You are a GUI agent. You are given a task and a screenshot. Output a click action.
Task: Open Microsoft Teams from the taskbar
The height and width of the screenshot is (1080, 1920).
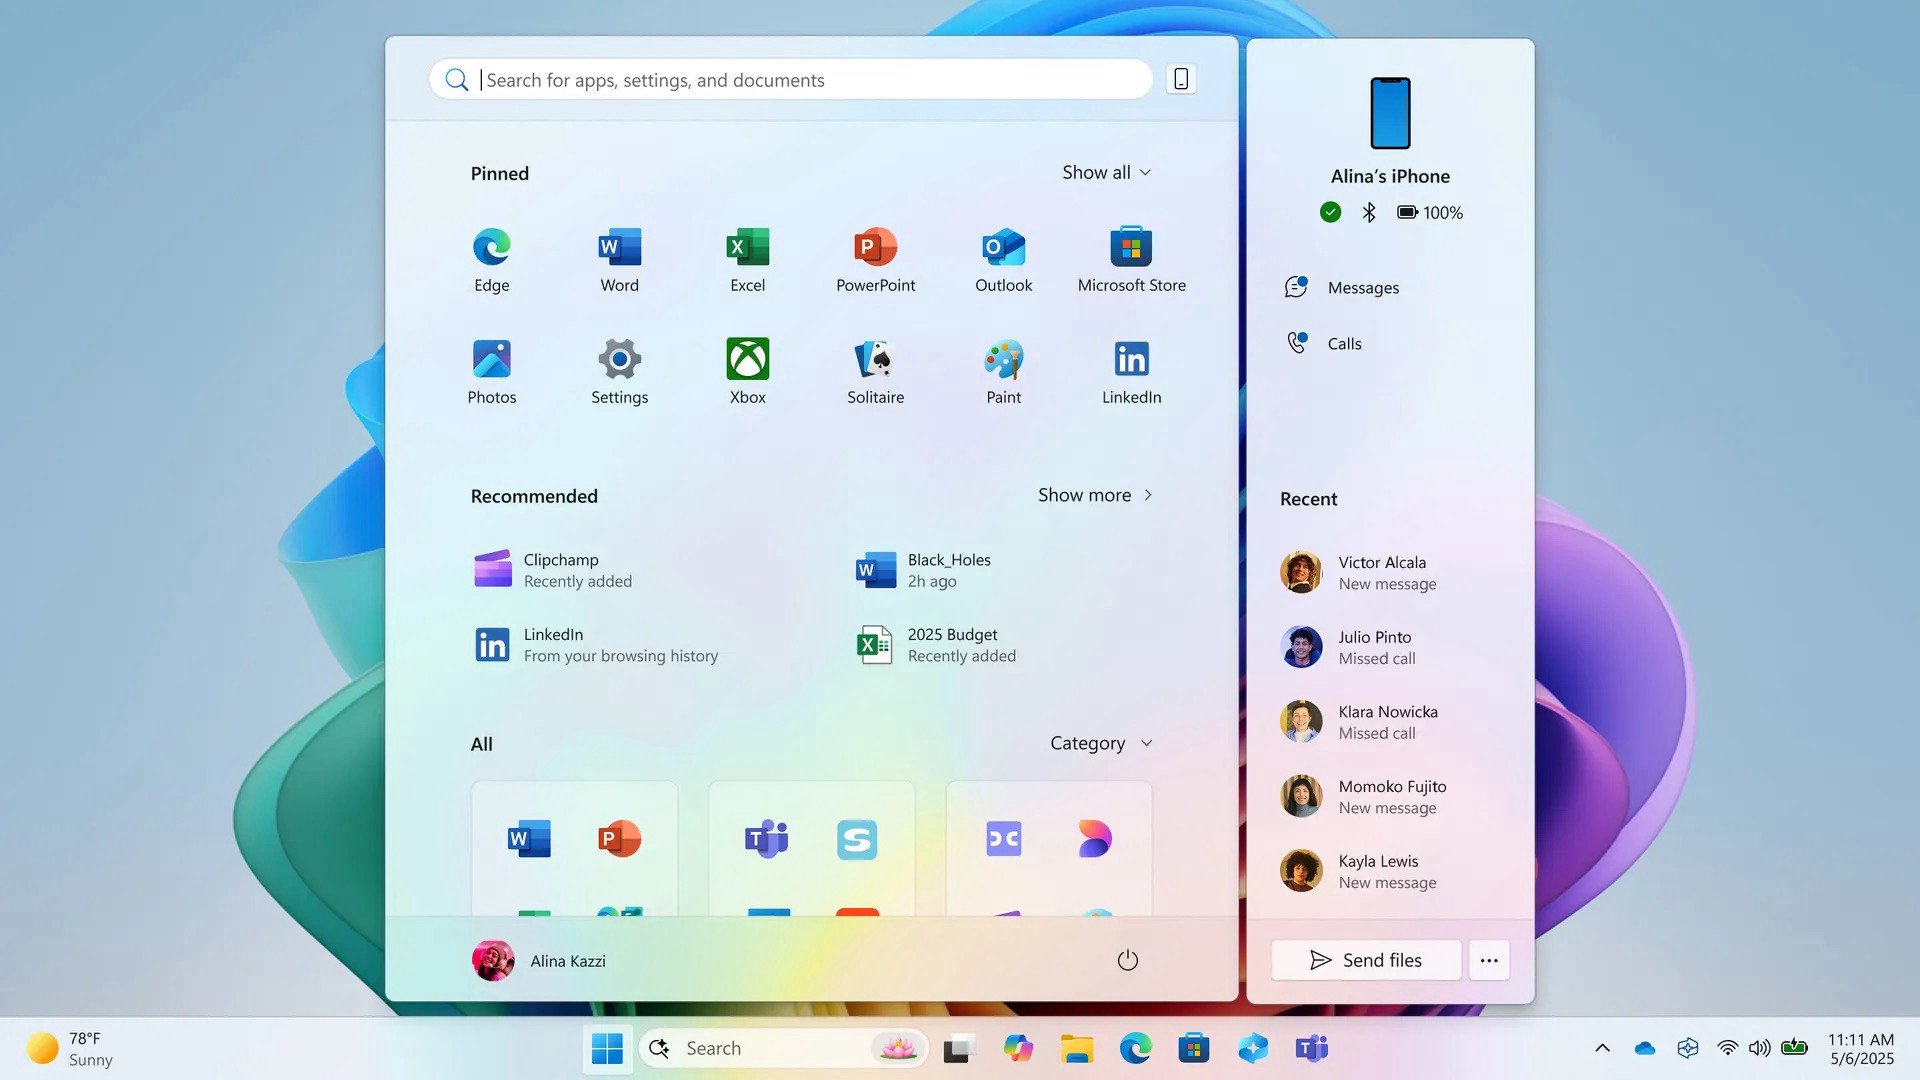(1311, 1048)
